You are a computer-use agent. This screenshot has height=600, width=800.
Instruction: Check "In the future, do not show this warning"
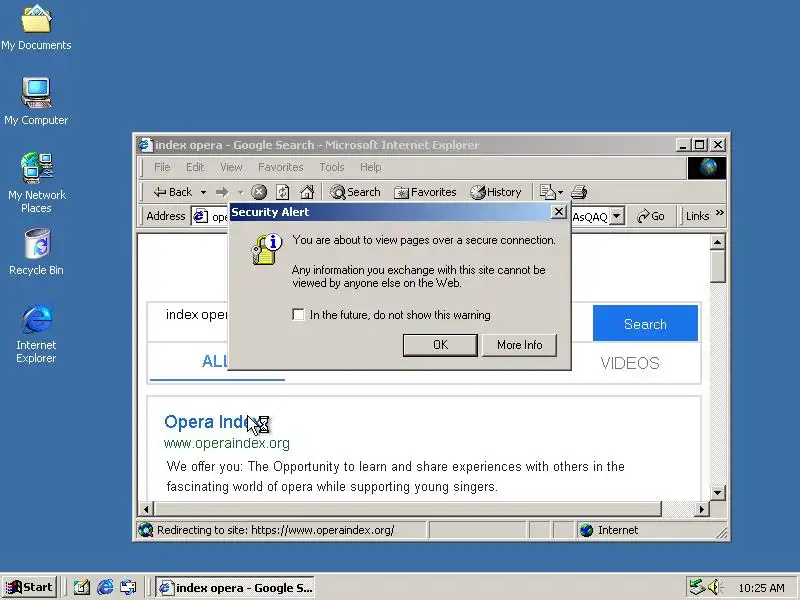tap(298, 314)
